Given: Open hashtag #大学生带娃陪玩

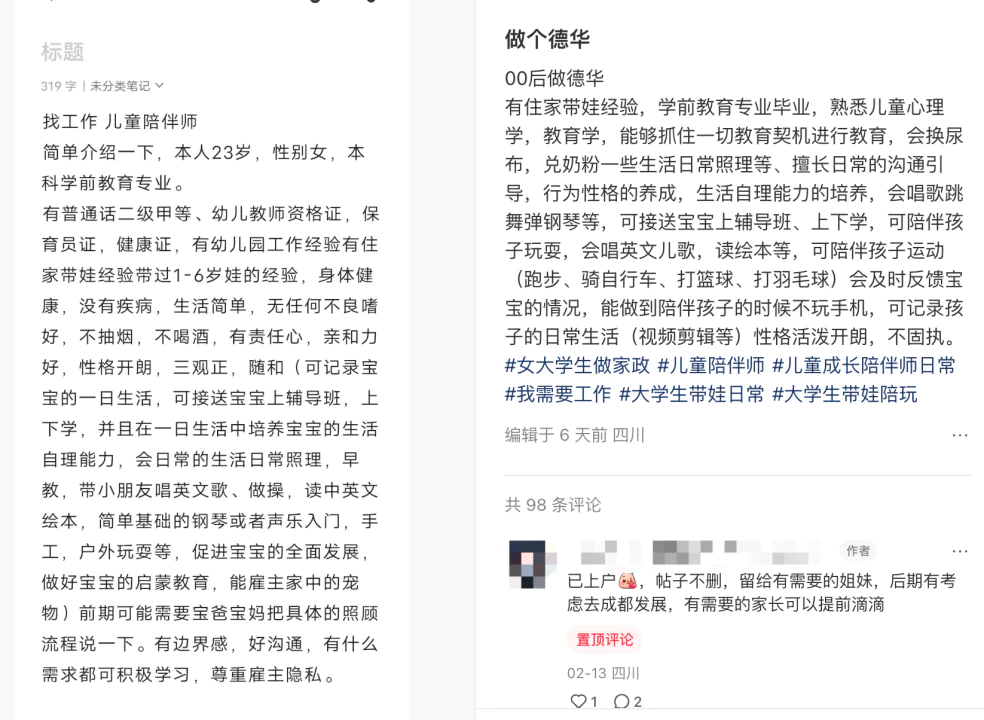Looking at the screenshot, I should tap(845, 394).
